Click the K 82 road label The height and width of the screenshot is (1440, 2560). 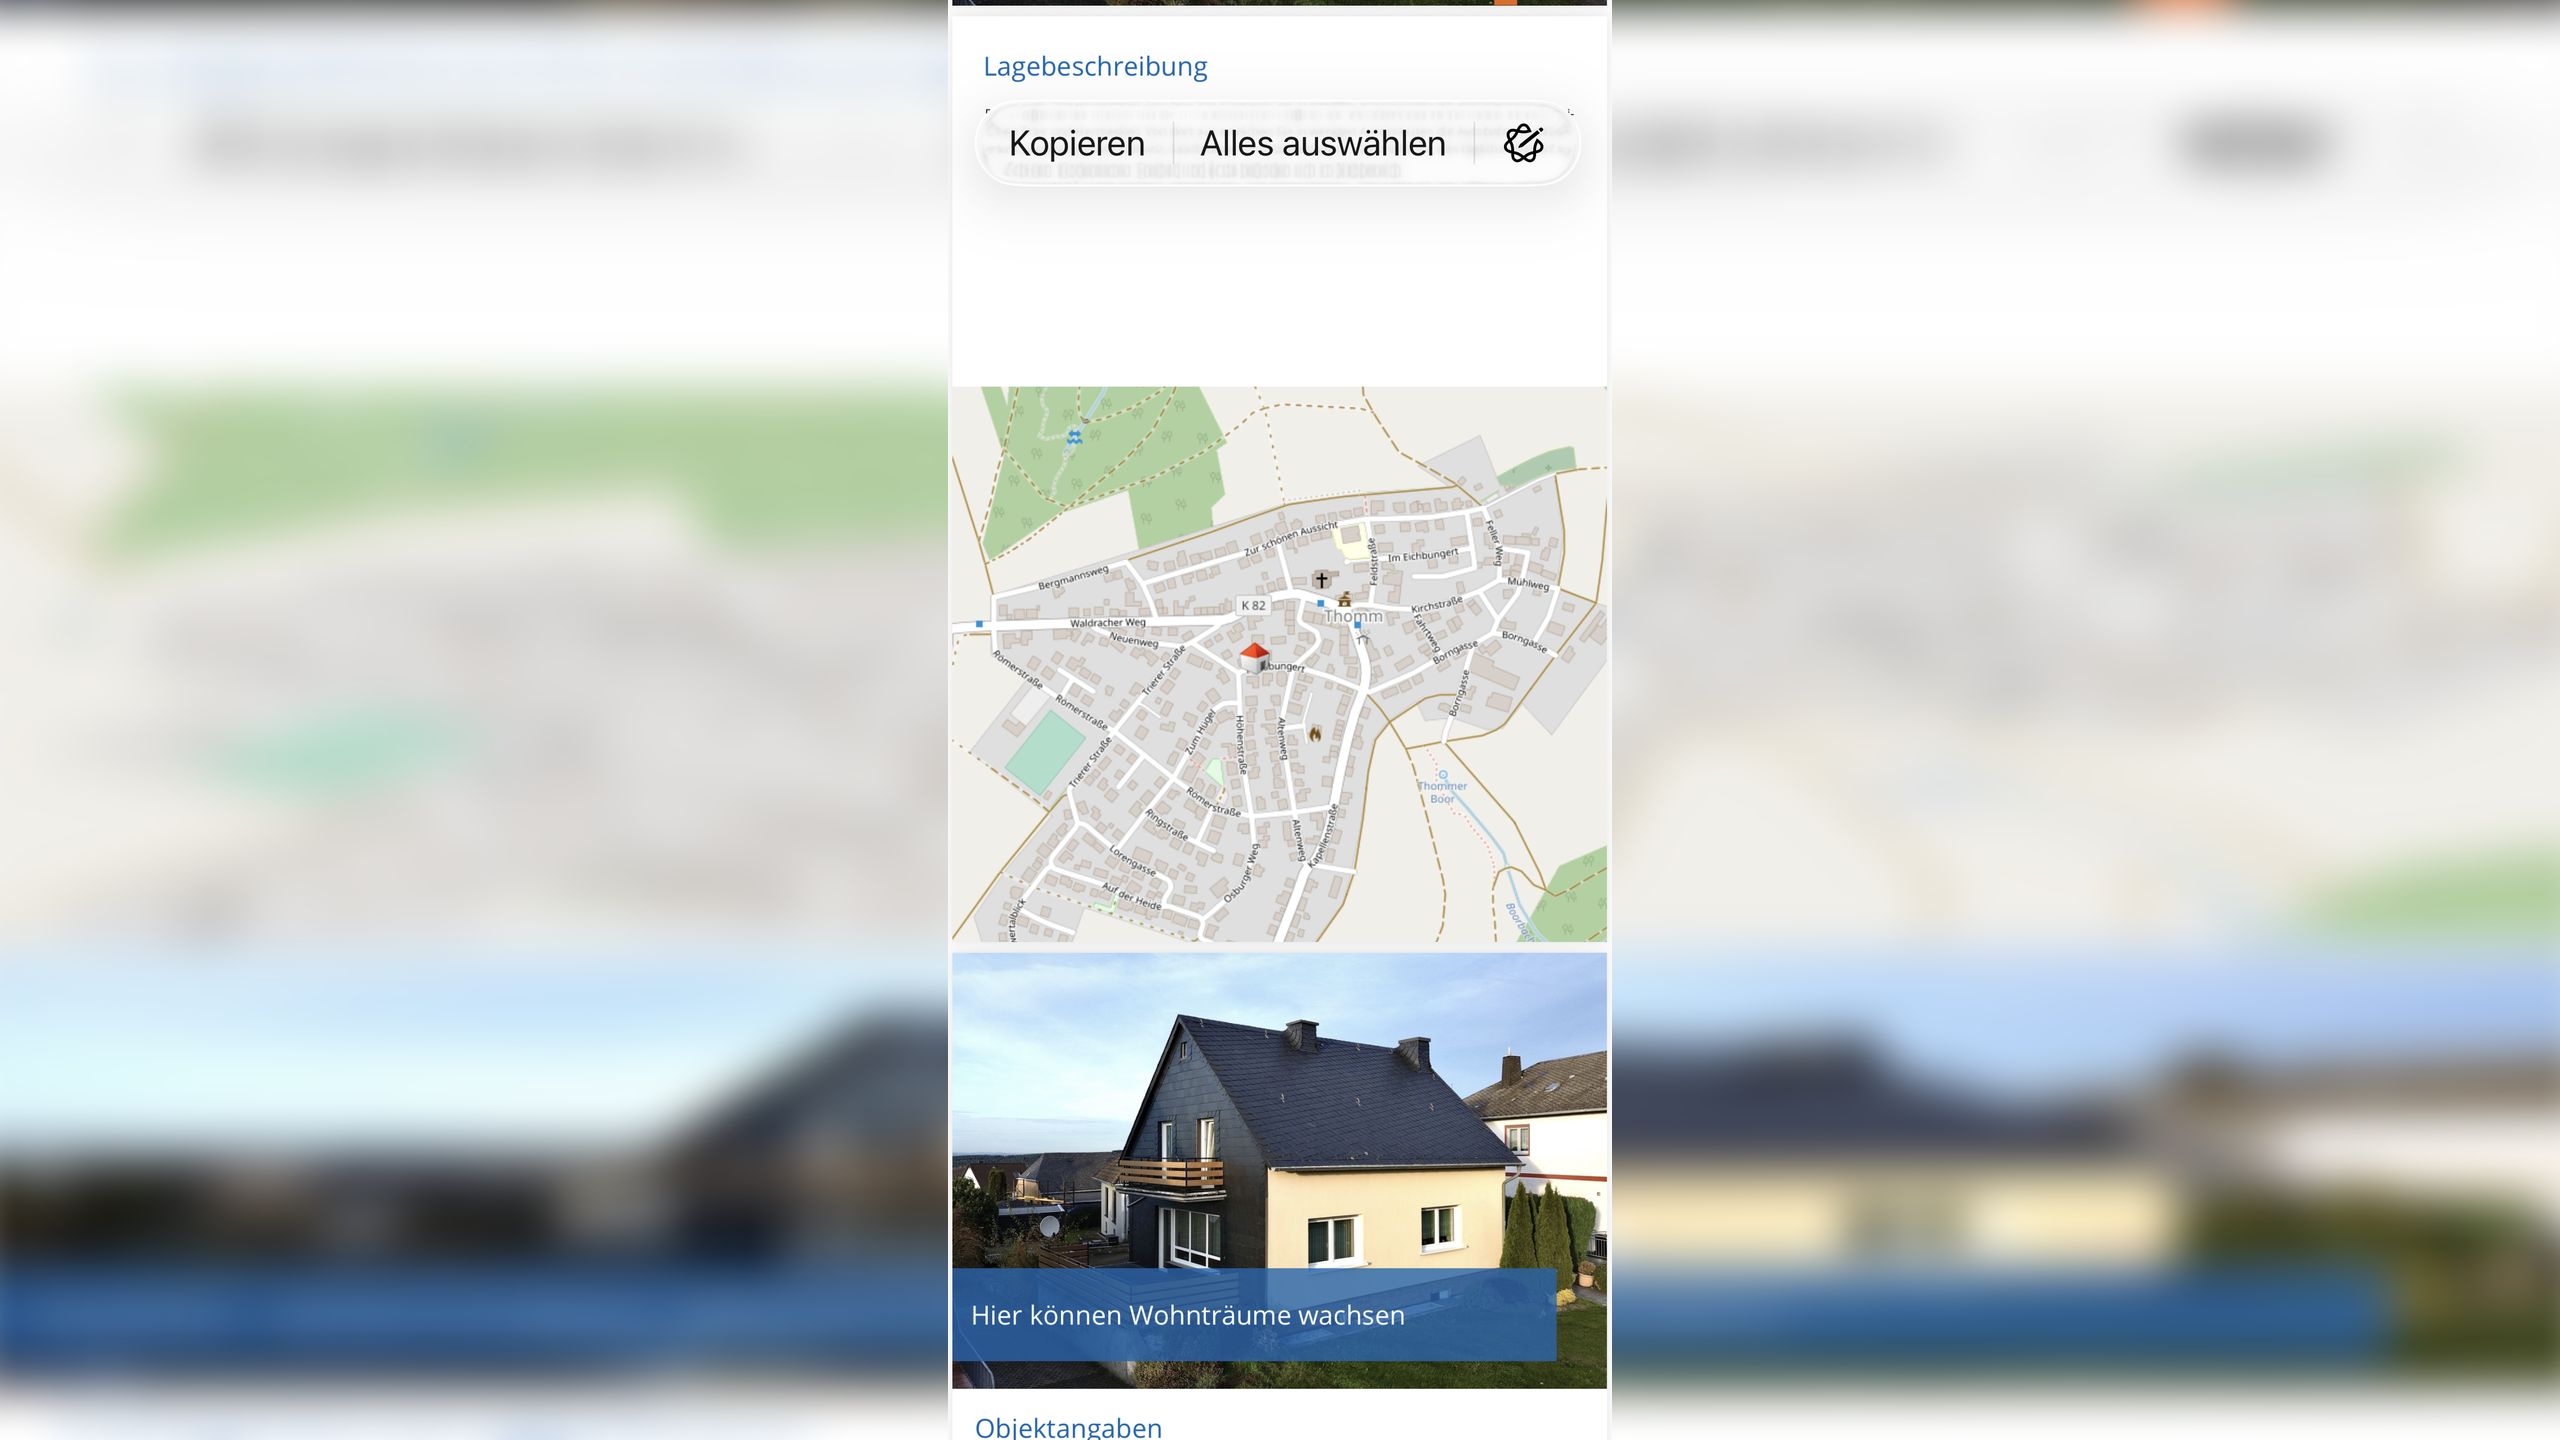click(x=1253, y=606)
